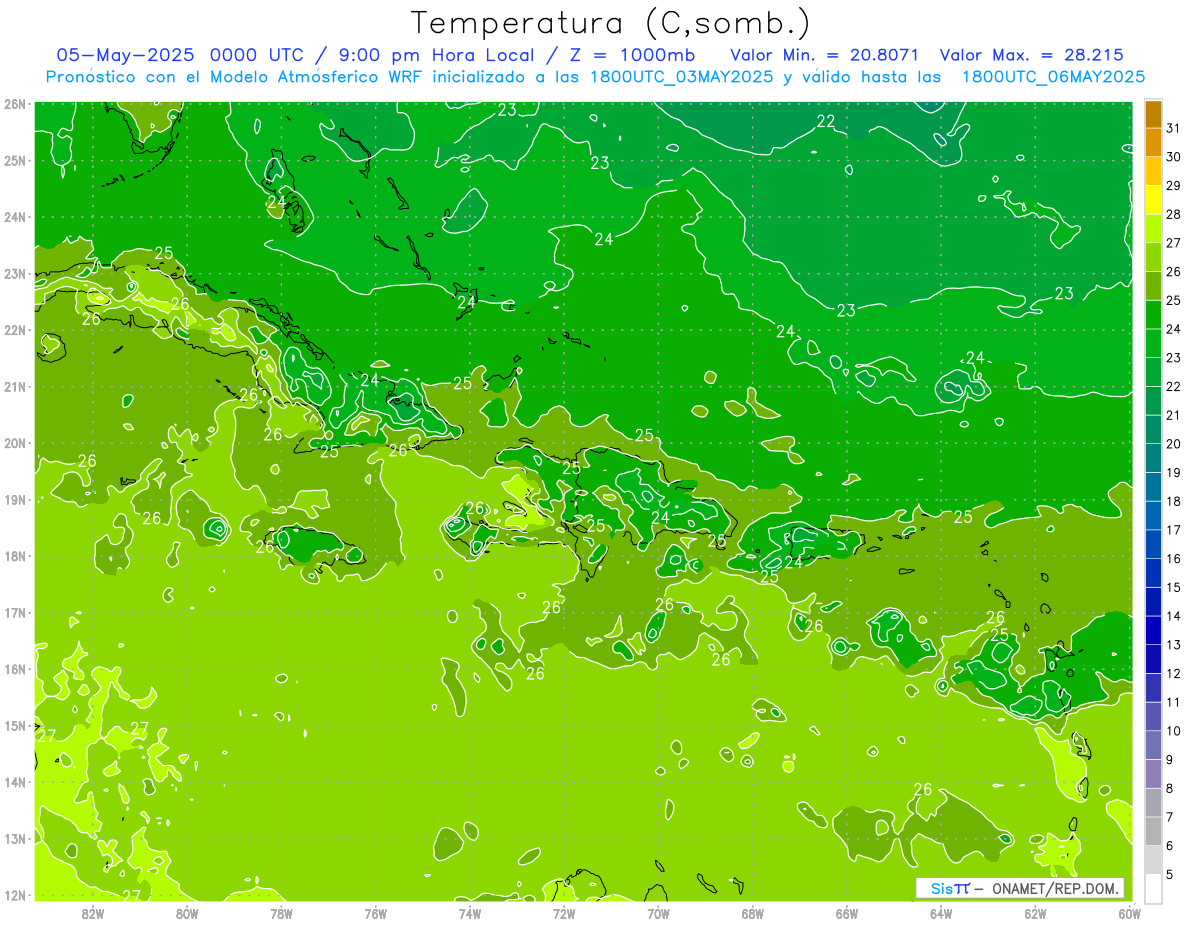1200x927 pixels.
Task: Click the "20" value on the color scale
Action: pos(1174,444)
